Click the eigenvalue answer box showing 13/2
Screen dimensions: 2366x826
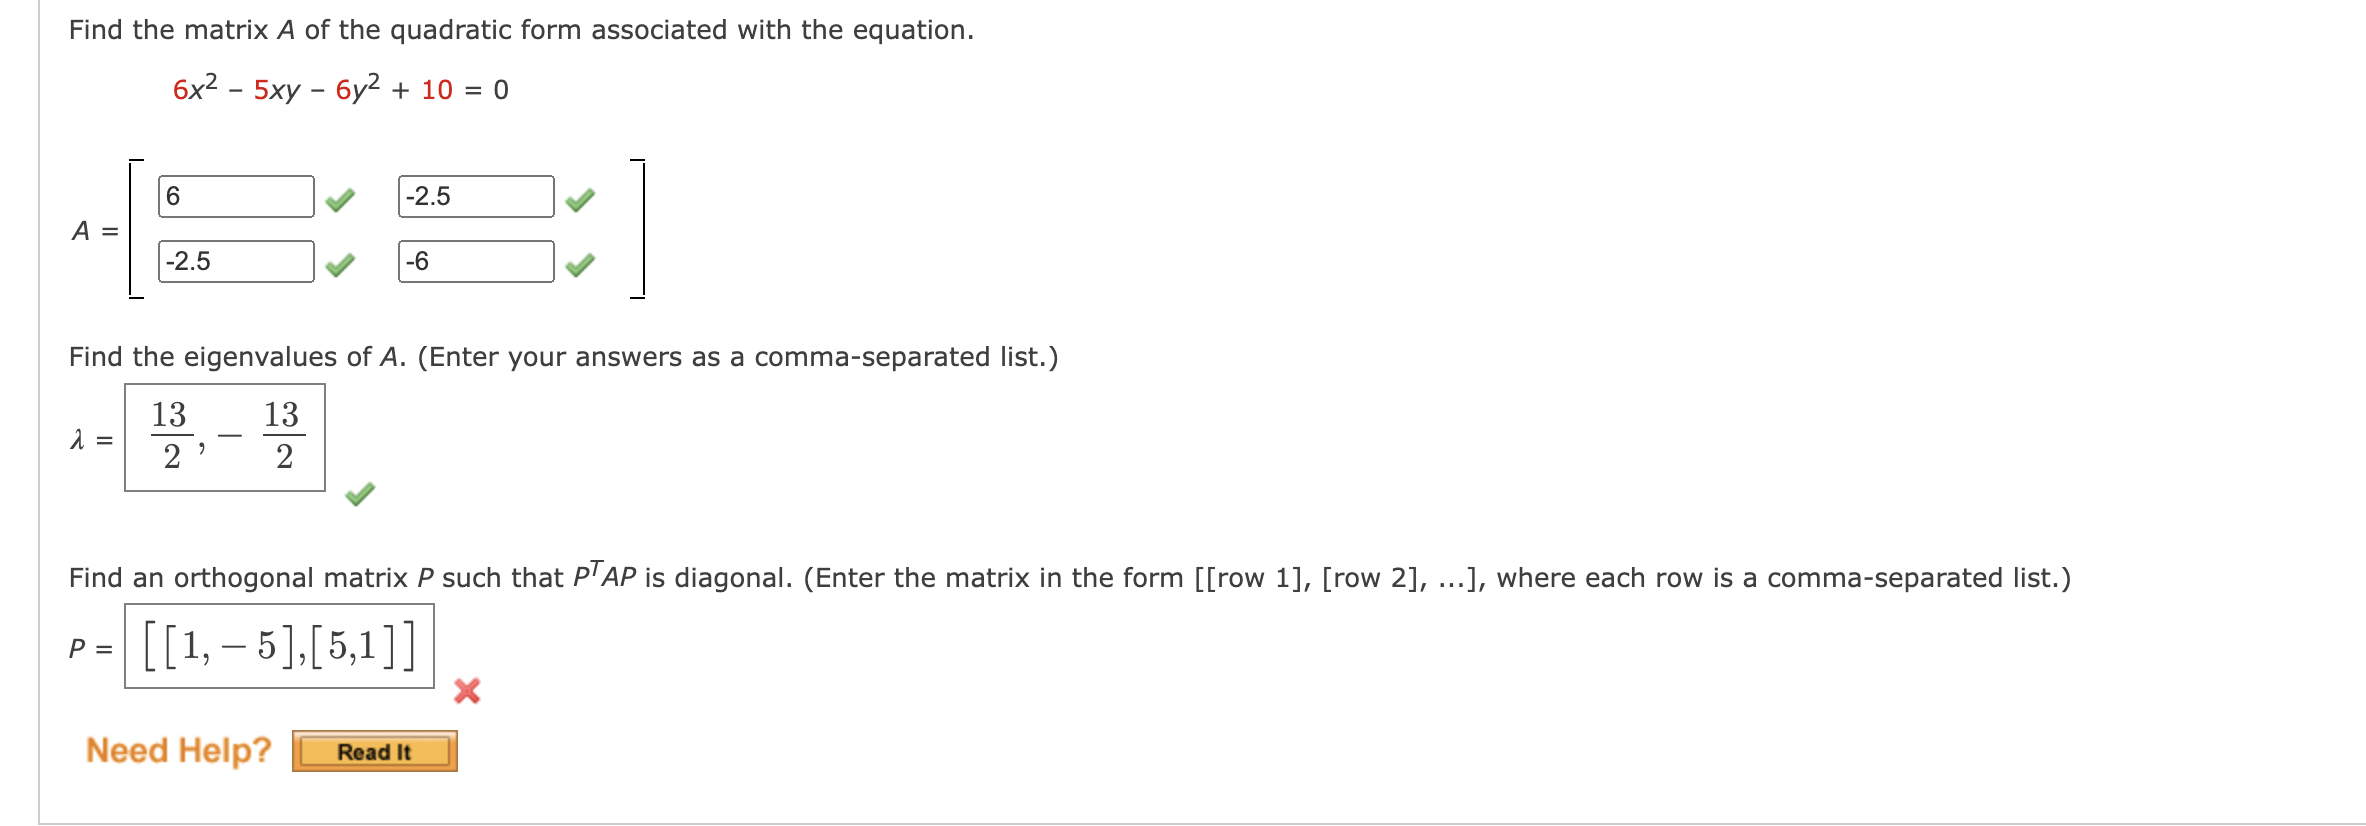(x=223, y=437)
